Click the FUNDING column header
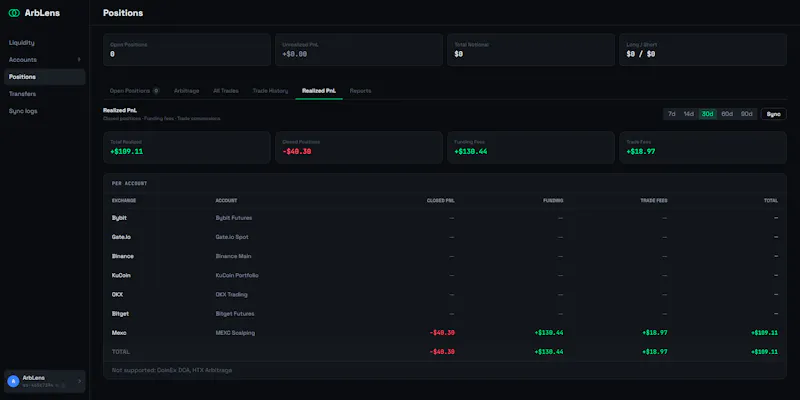Screen dimensions: 800x400 click(553, 201)
